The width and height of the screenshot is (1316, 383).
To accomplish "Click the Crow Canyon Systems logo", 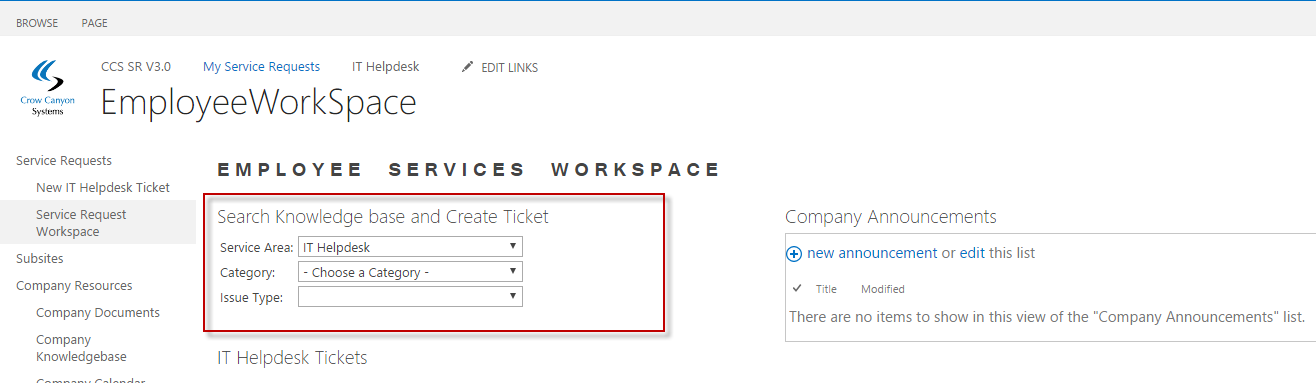I will click(x=47, y=88).
